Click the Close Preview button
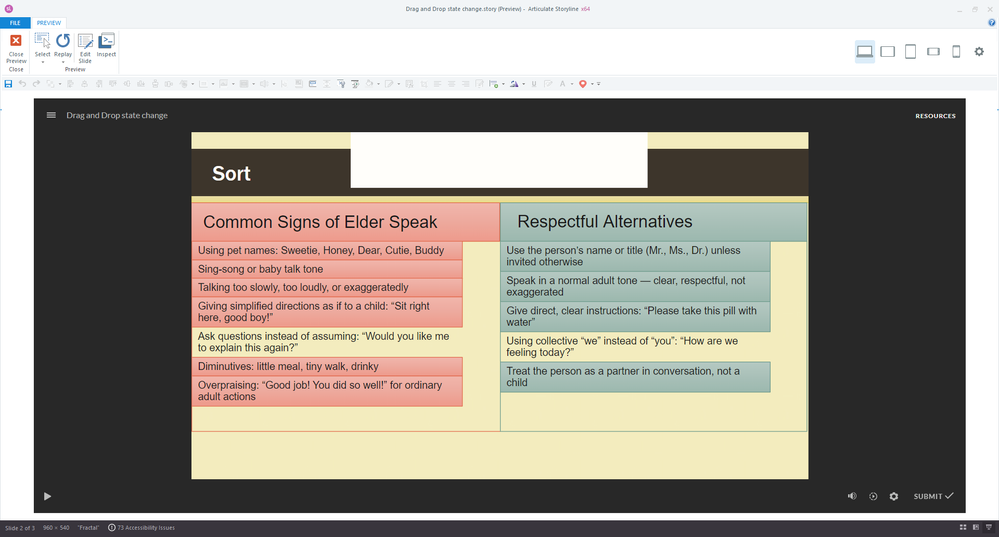This screenshot has height=537, width=999. point(16,47)
